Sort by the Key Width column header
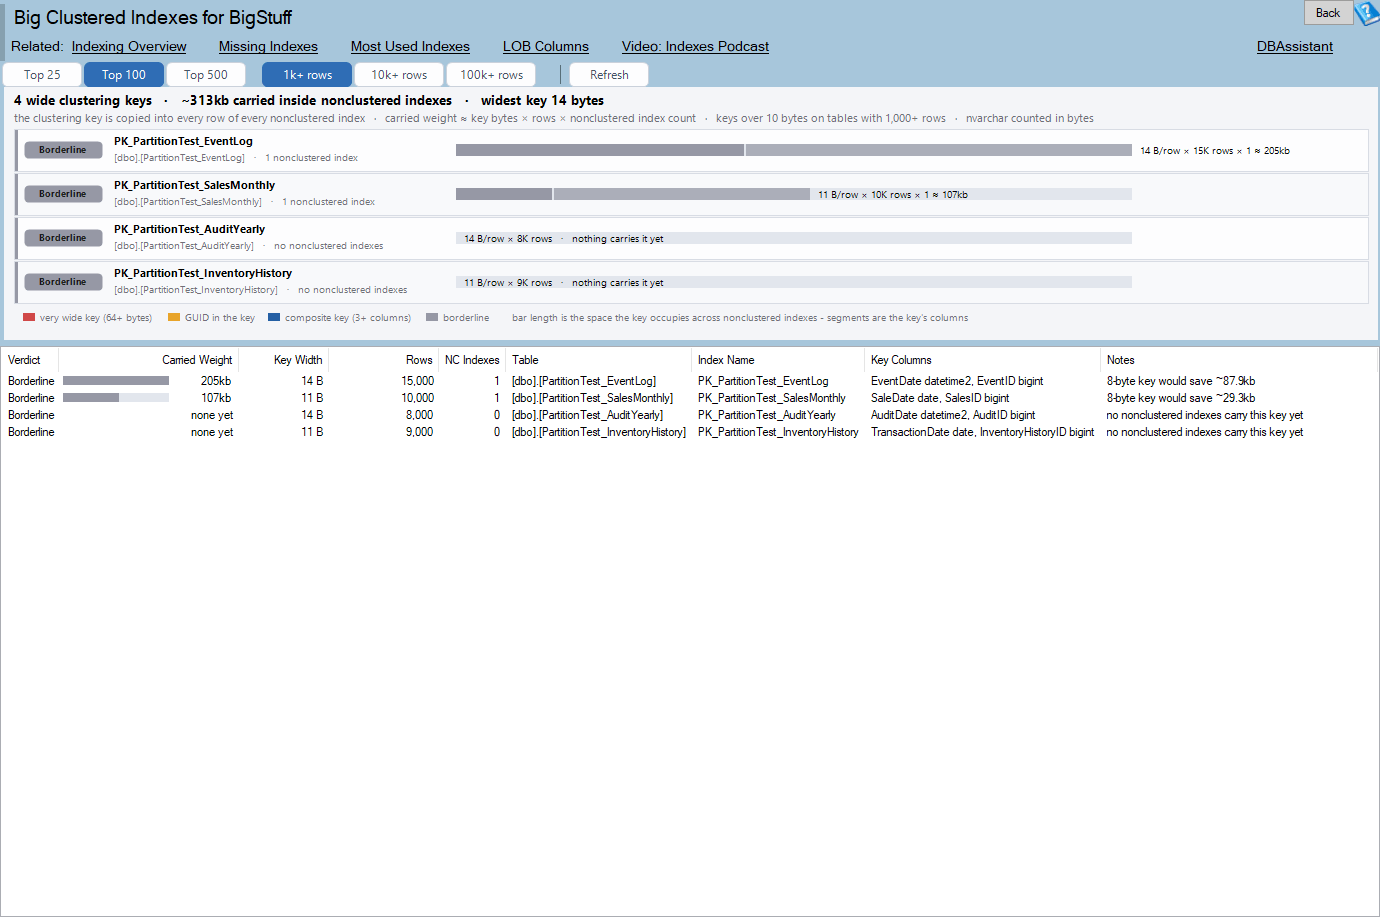 pyautogui.click(x=283, y=360)
